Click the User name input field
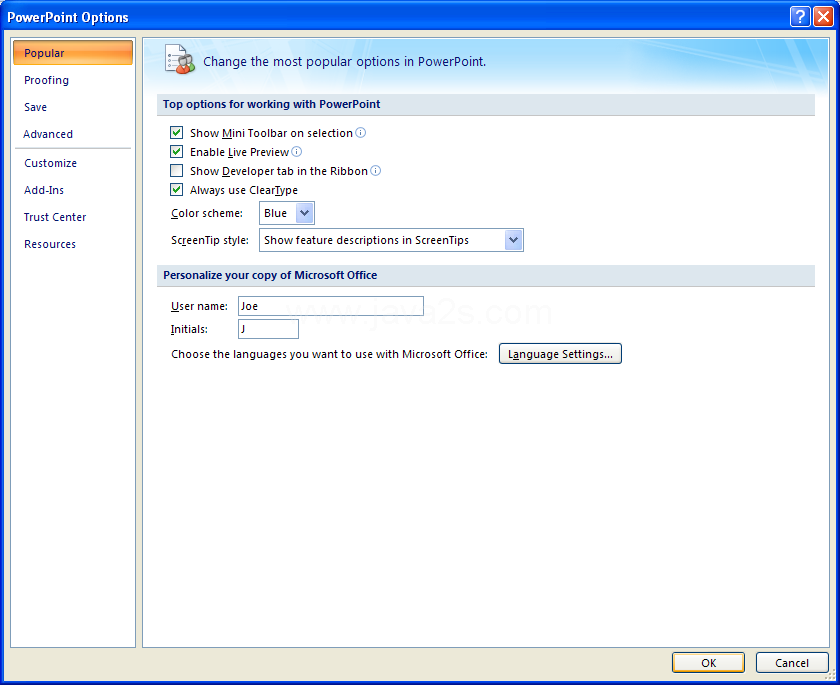 tap(331, 306)
